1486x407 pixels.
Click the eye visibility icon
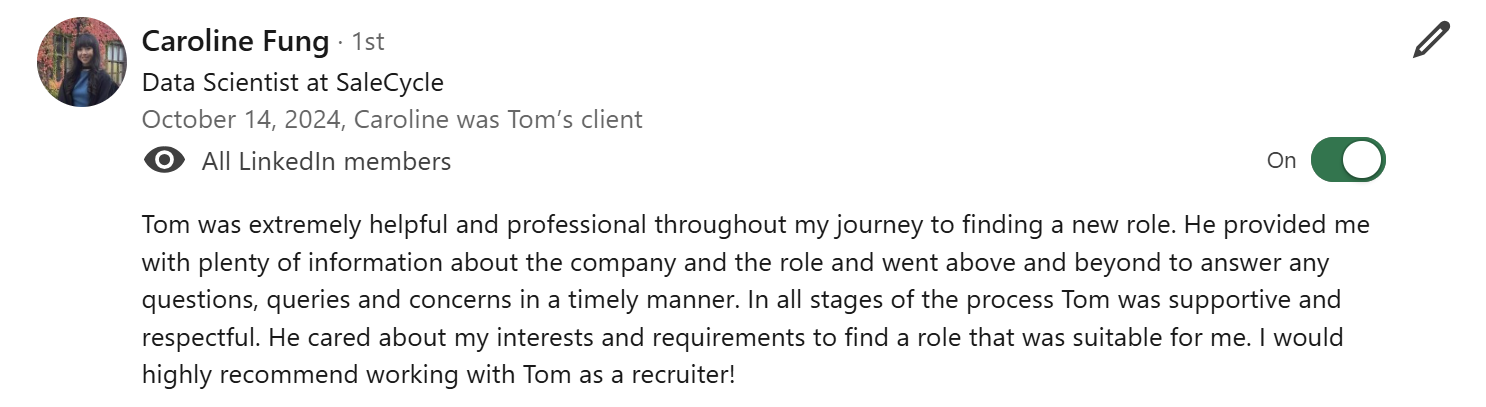point(164,161)
